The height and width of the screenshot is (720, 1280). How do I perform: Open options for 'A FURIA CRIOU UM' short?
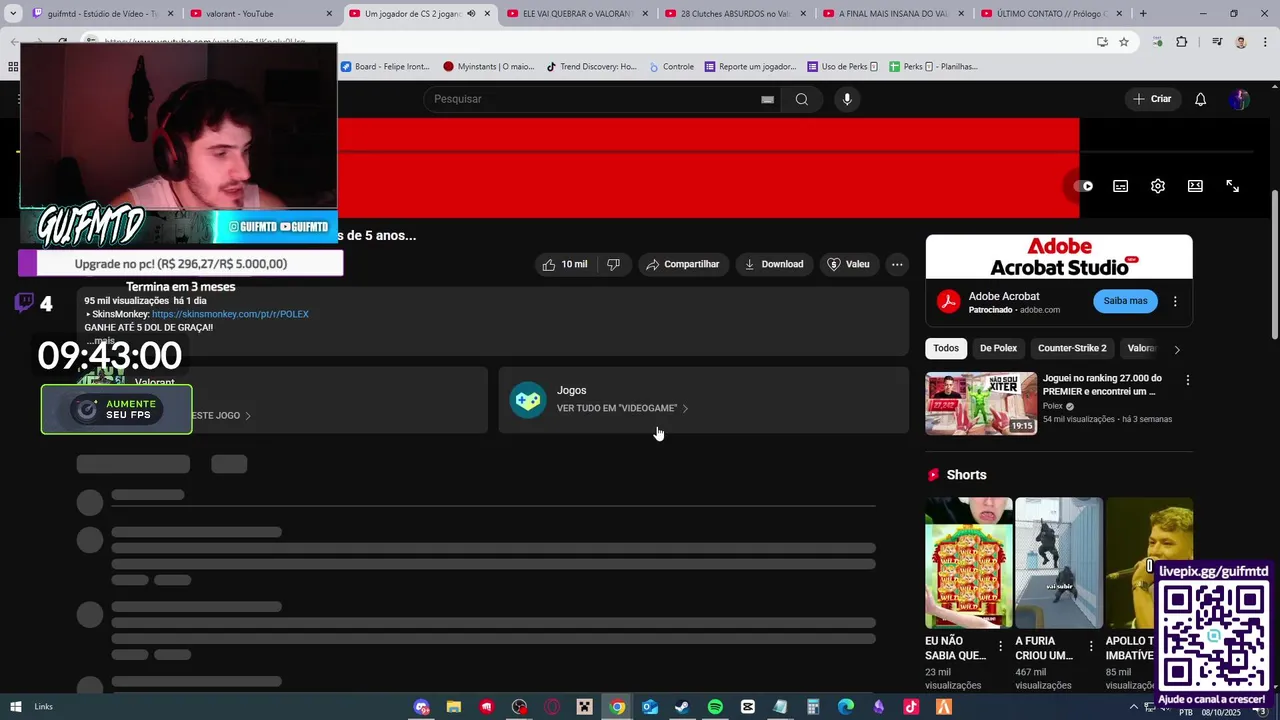coord(1090,647)
